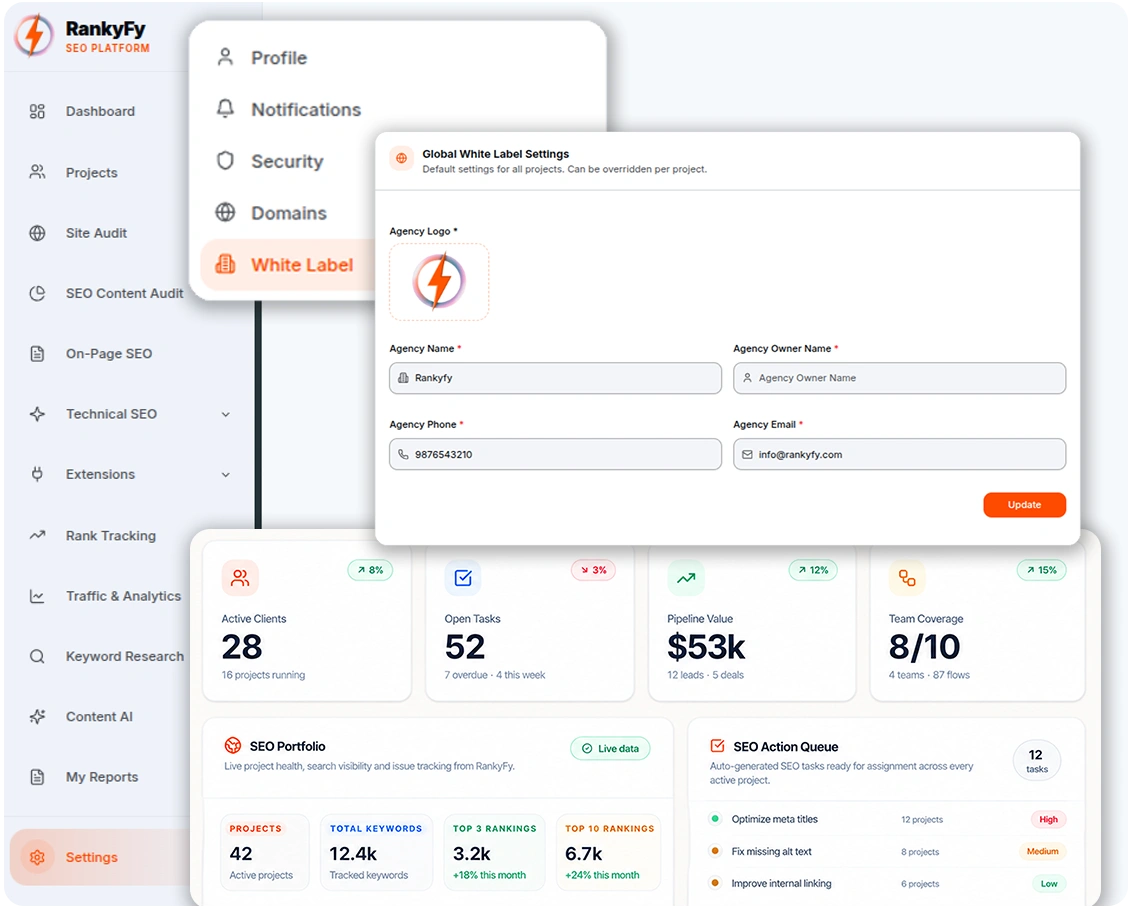Click the Content AI sparkles icon
The width and height of the screenshot is (1133, 907).
click(37, 716)
